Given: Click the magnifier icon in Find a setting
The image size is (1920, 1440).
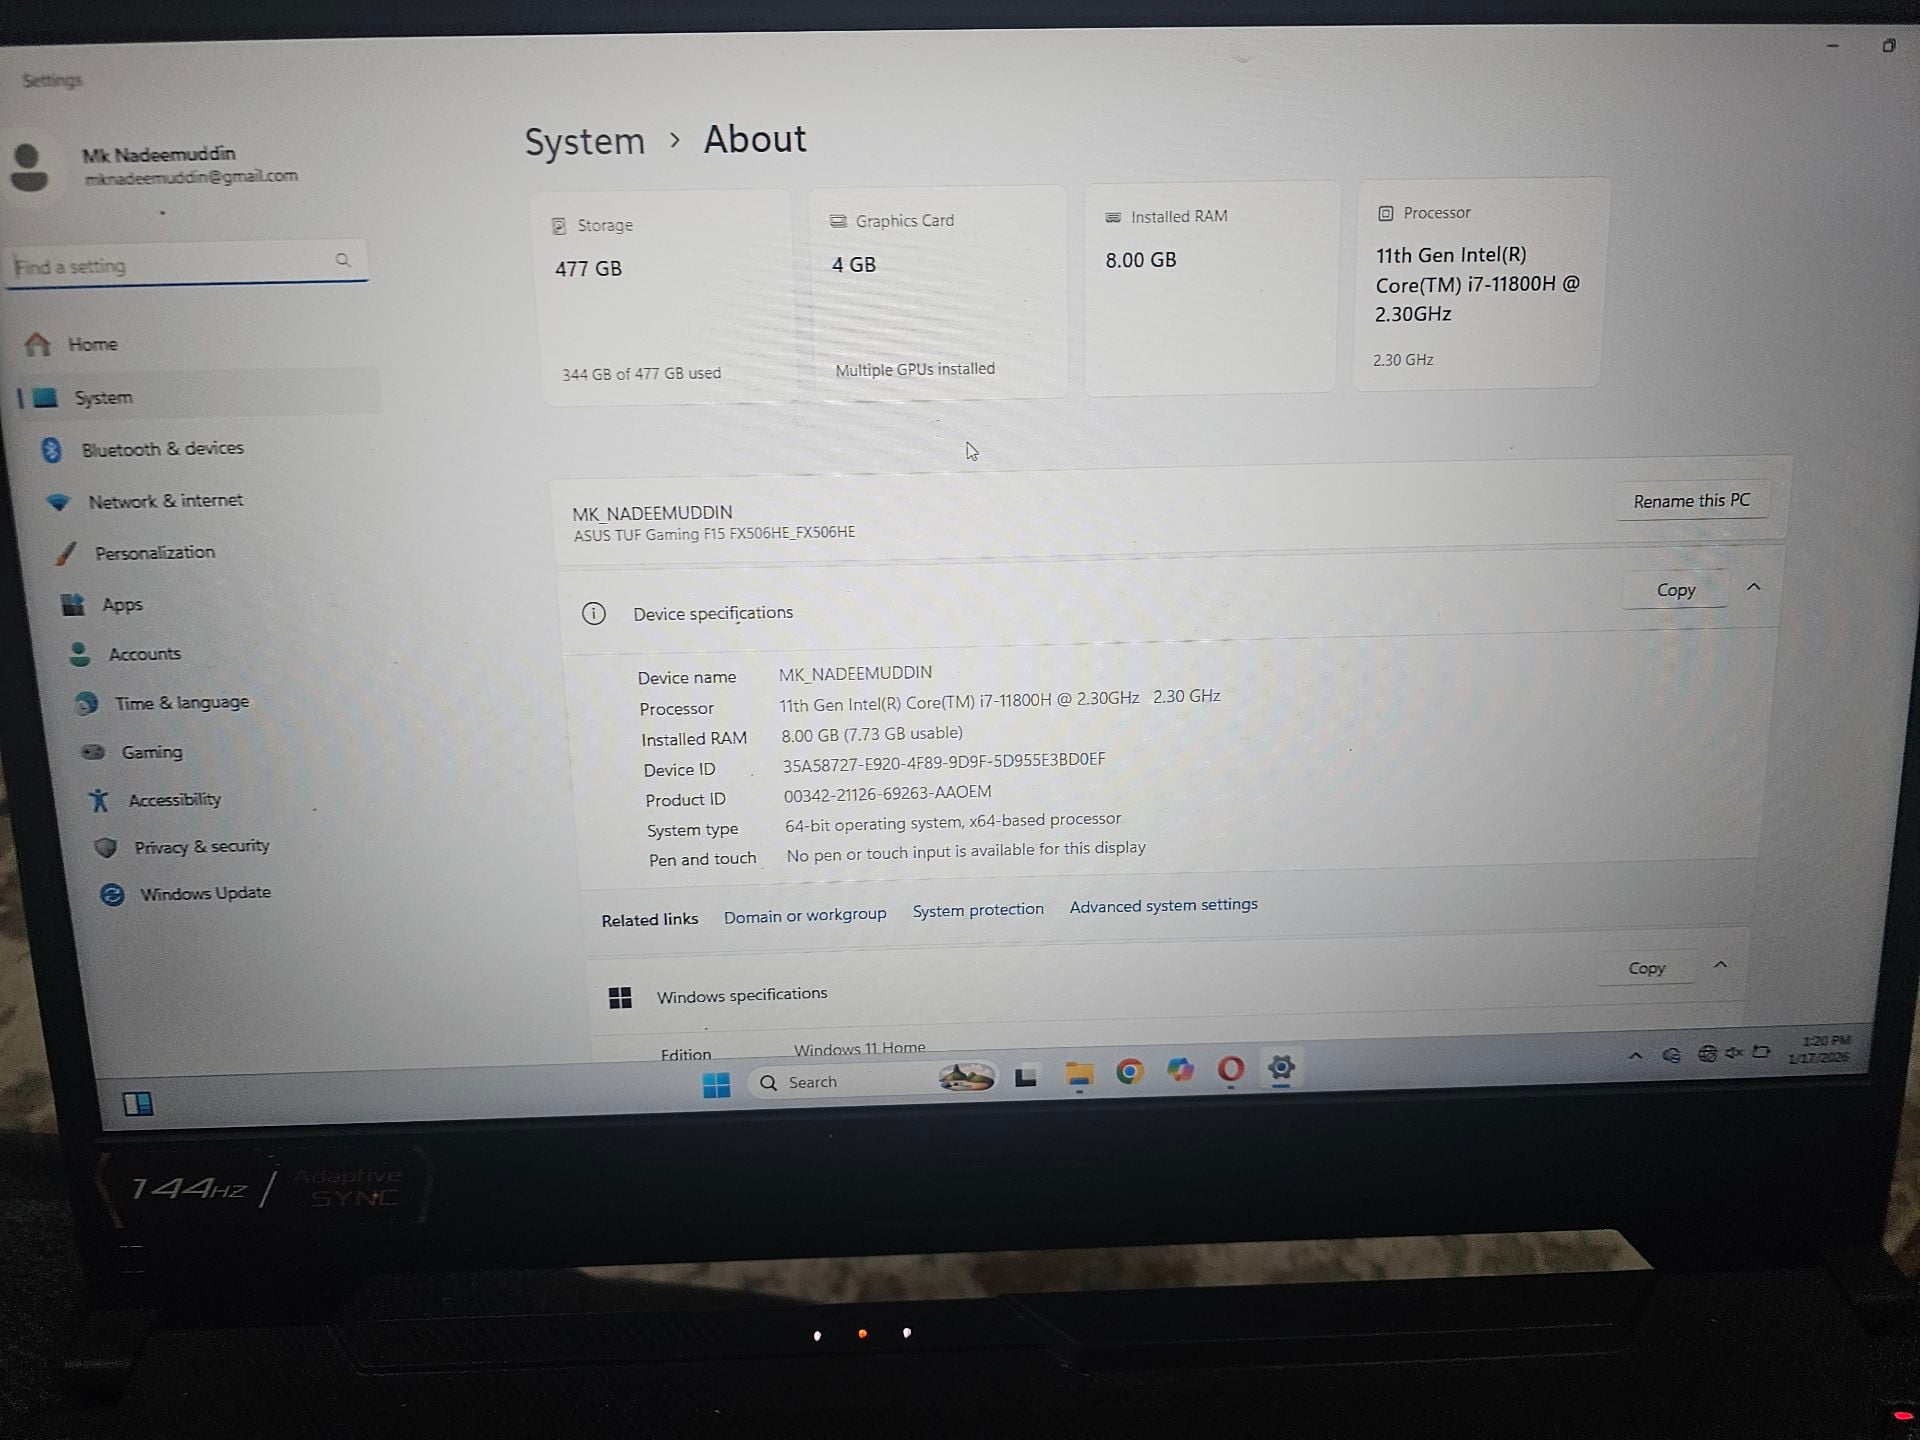Looking at the screenshot, I should [343, 260].
